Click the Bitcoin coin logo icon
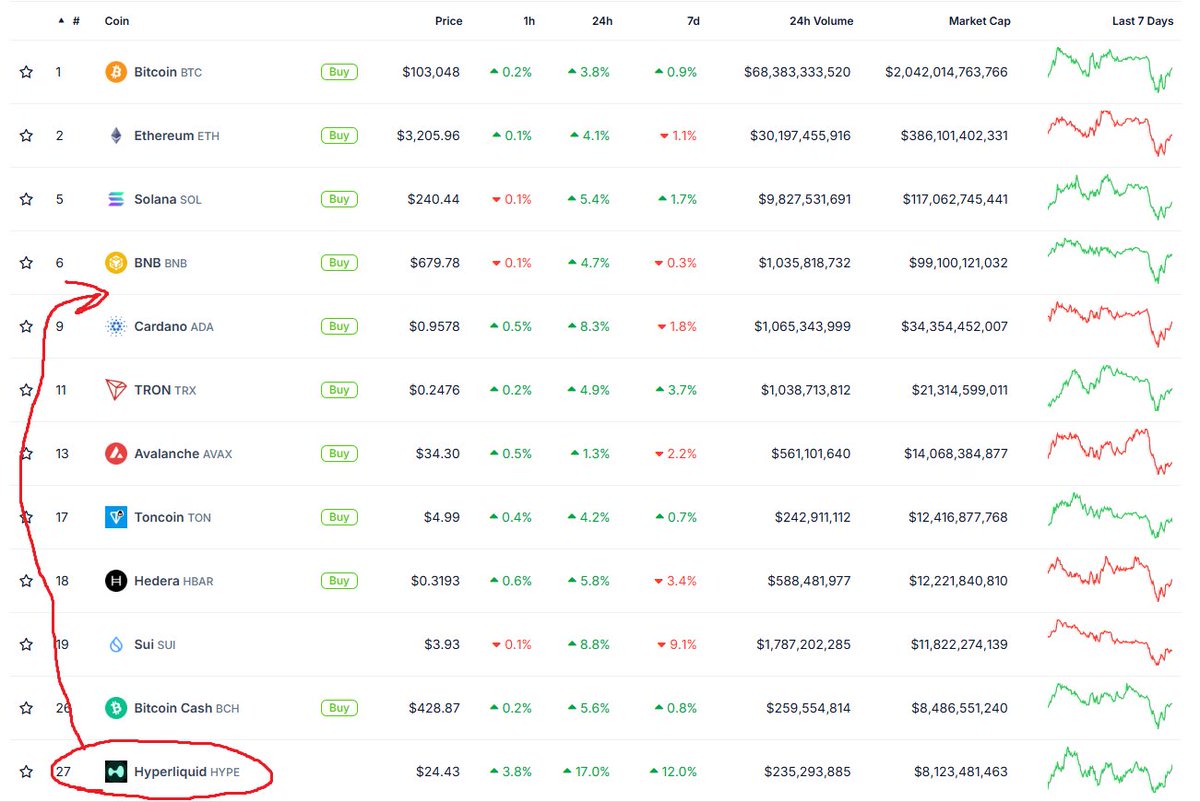This screenshot has width=1200, height=802. (x=116, y=72)
